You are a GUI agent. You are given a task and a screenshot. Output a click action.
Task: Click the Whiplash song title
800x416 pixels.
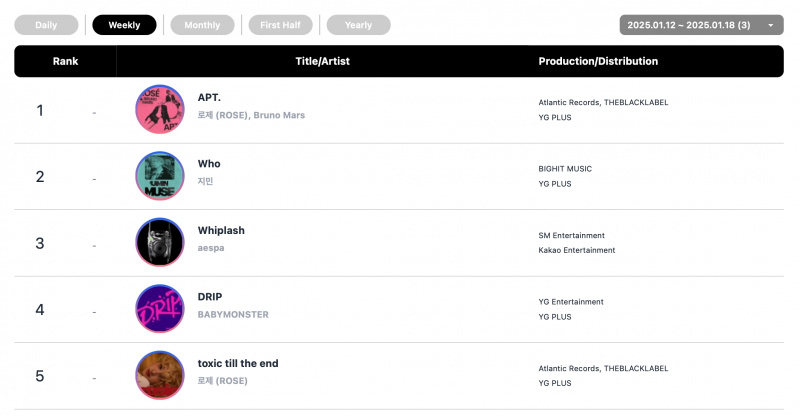tap(221, 230)
